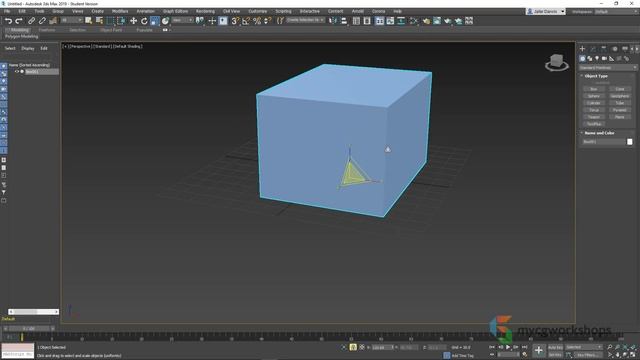Select the Shapes category icon
640x360 pixels.
(589, 59)
